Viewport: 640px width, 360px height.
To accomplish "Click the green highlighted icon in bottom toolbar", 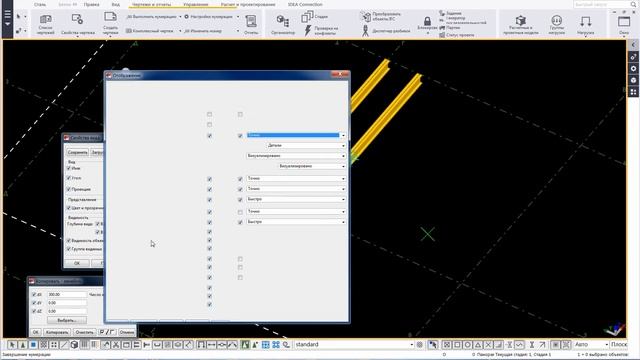I will click(x=245, y=345).
